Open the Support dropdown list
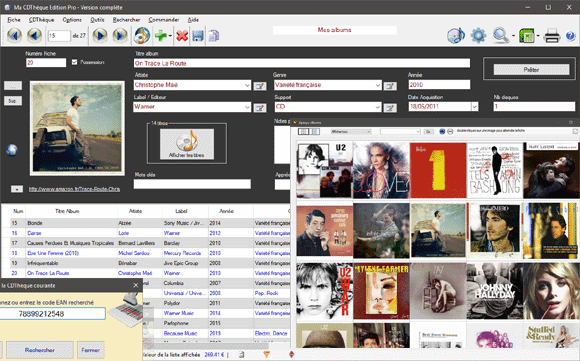The width and height of the screenshot is (580, 361). [x=377, y=107]
